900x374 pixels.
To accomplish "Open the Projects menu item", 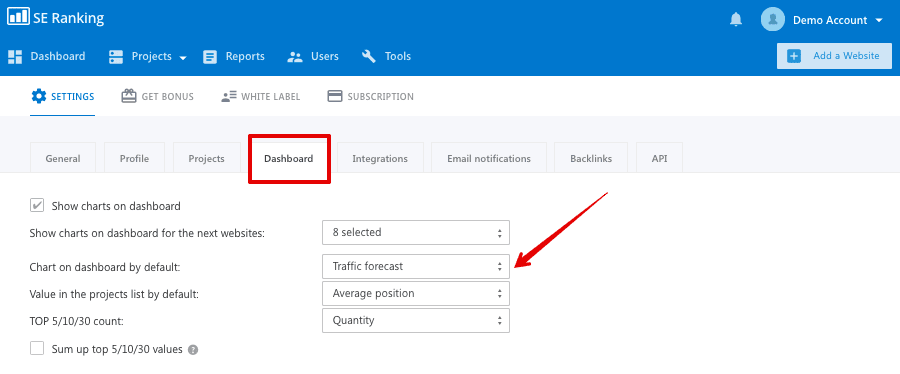I will pos(152,56).
